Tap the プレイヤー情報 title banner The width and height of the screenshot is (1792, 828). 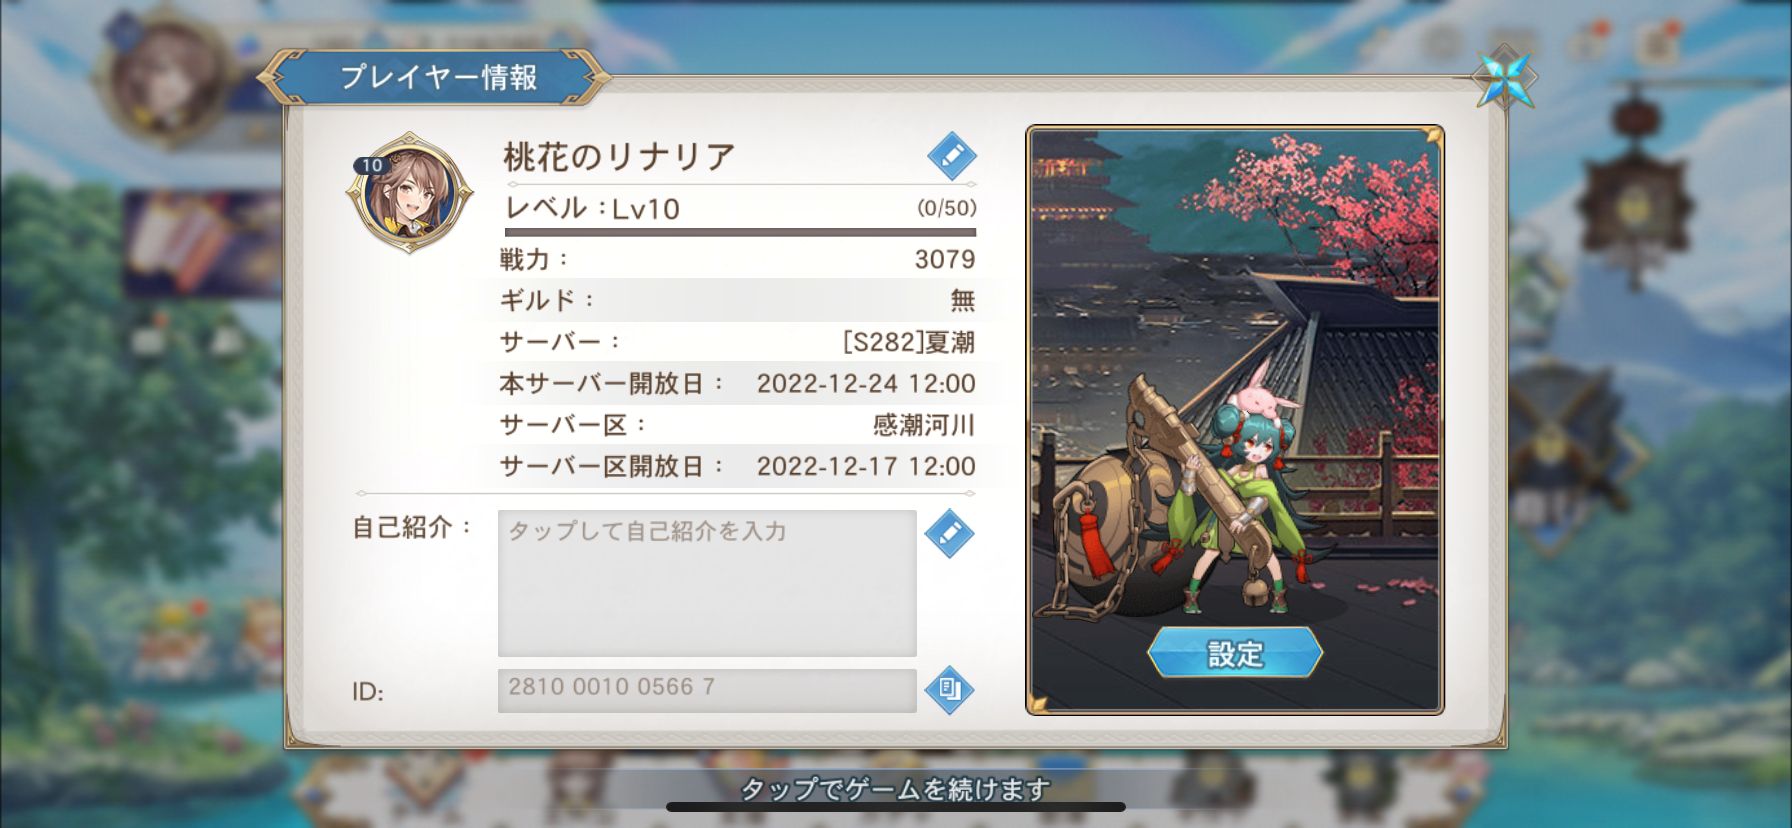click(x=435, y=77)
